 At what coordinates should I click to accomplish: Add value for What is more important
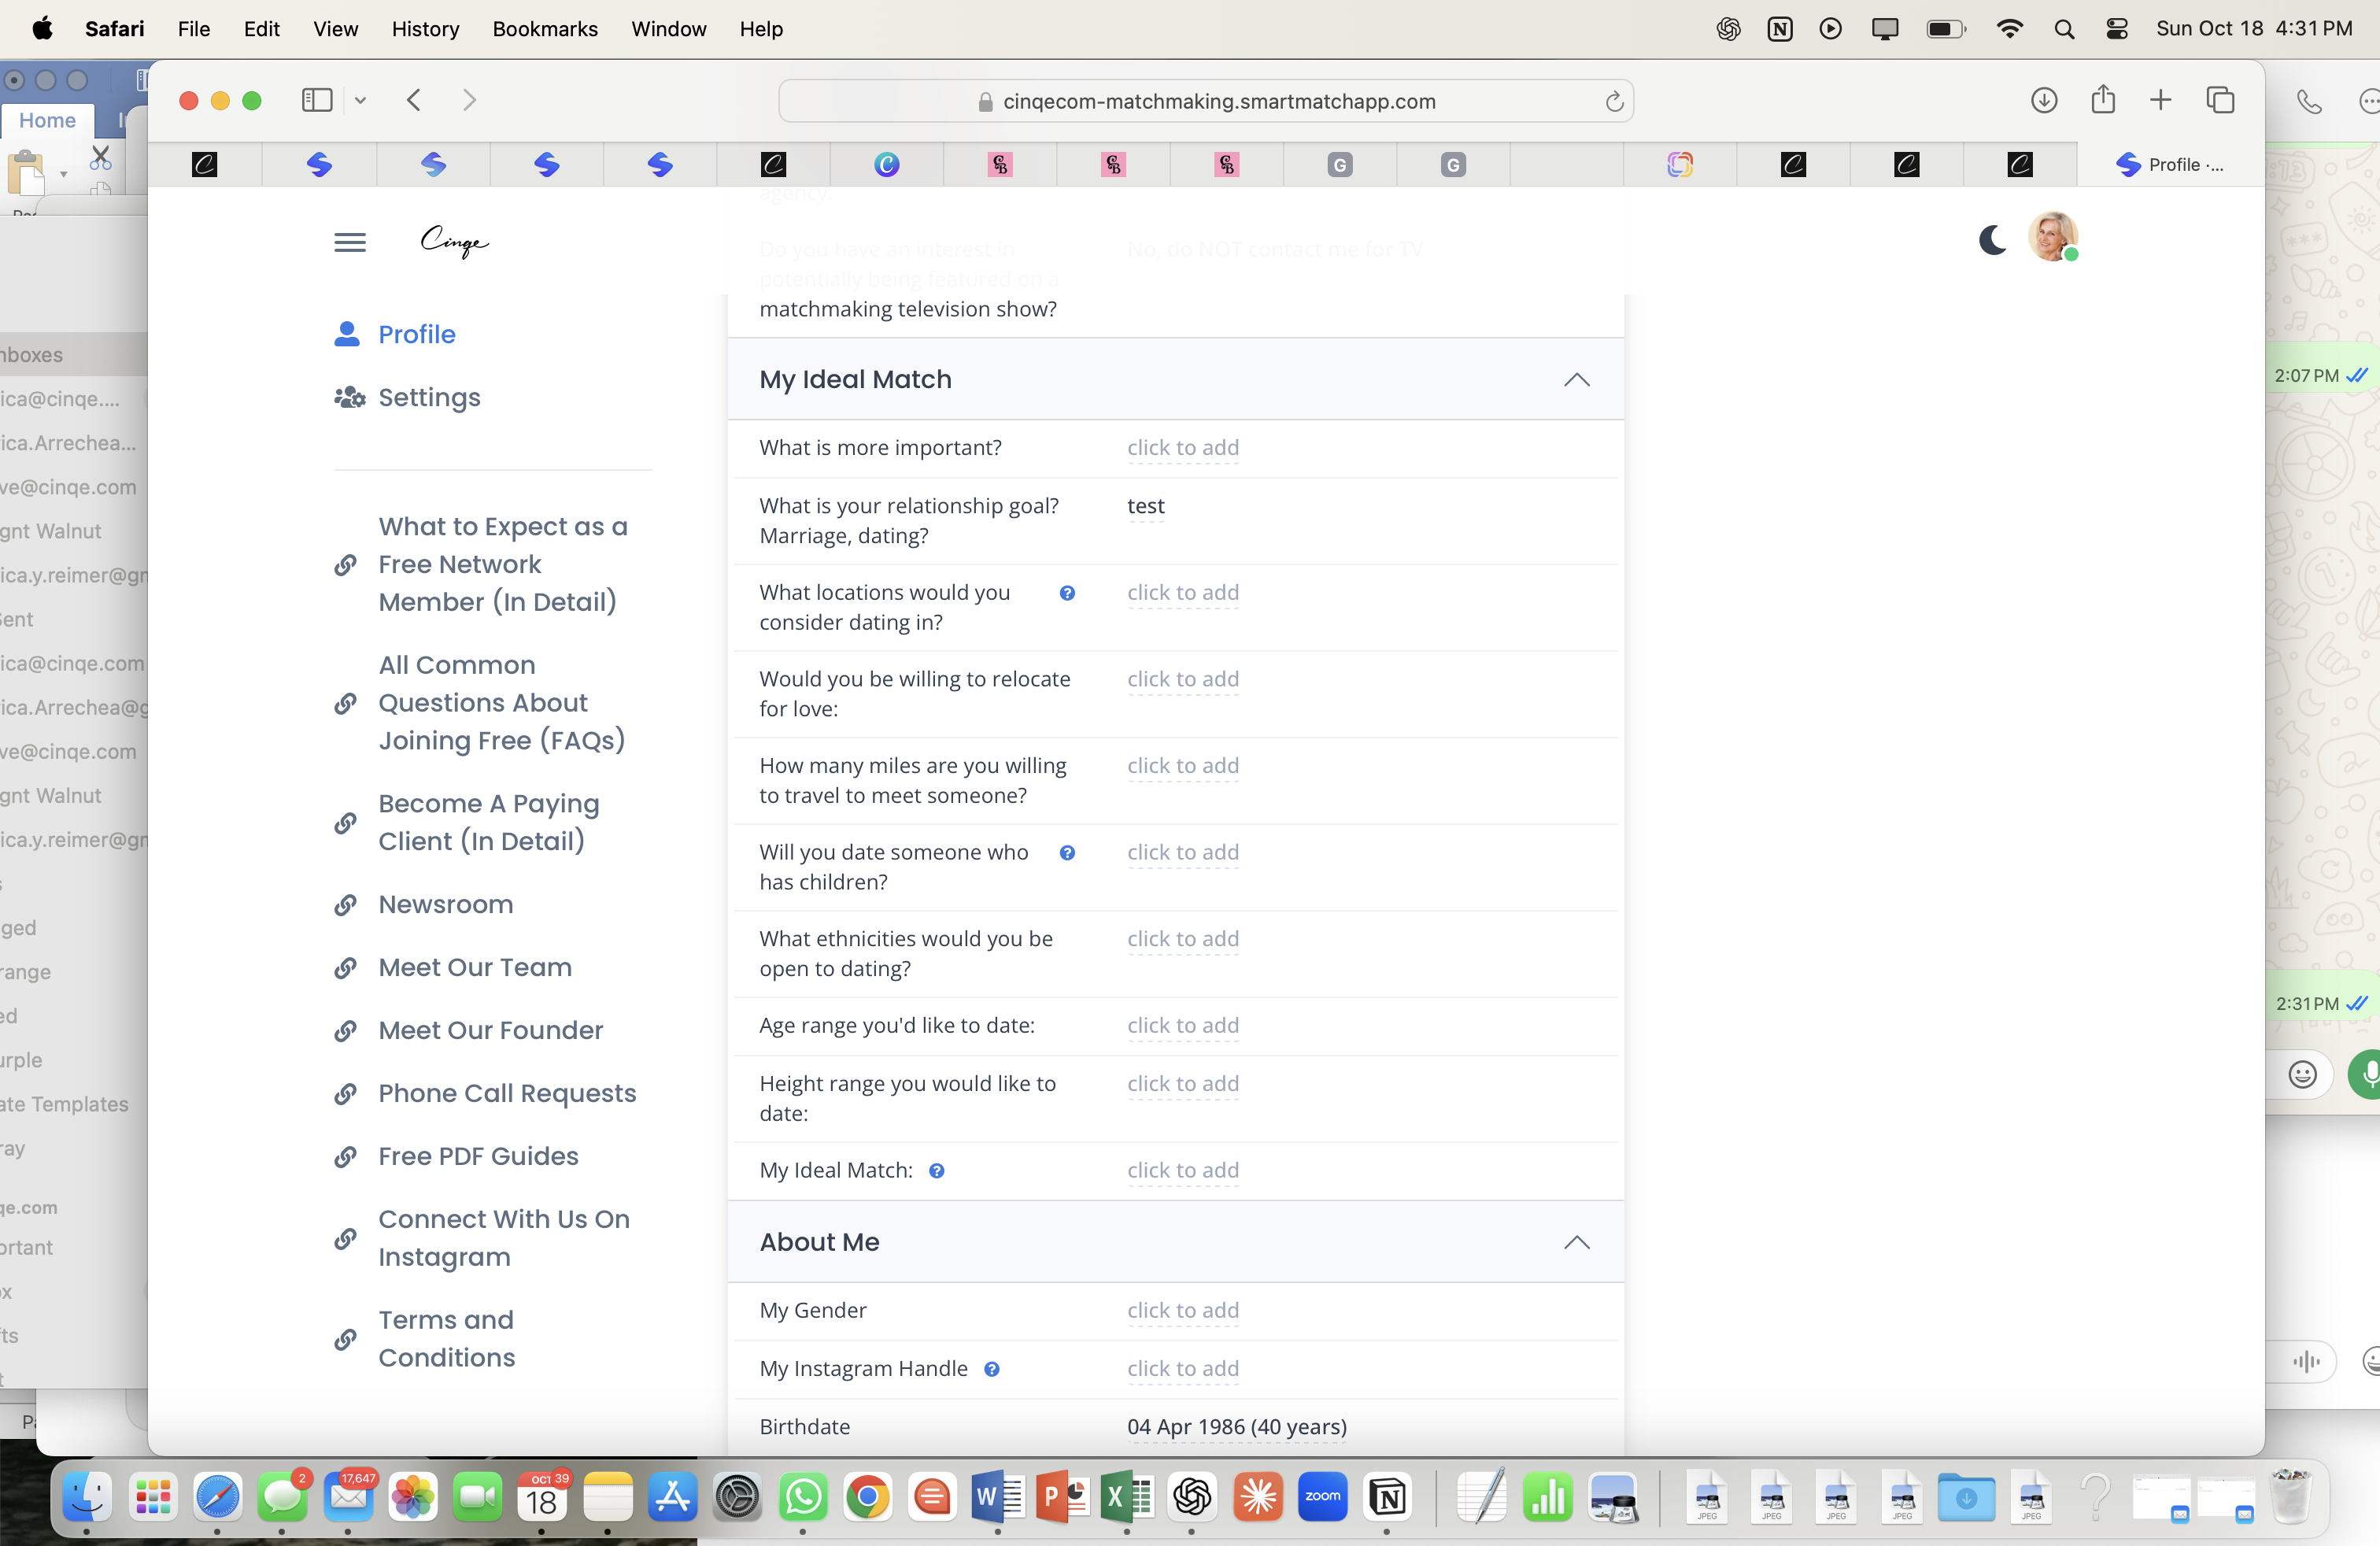point(1183,448)
